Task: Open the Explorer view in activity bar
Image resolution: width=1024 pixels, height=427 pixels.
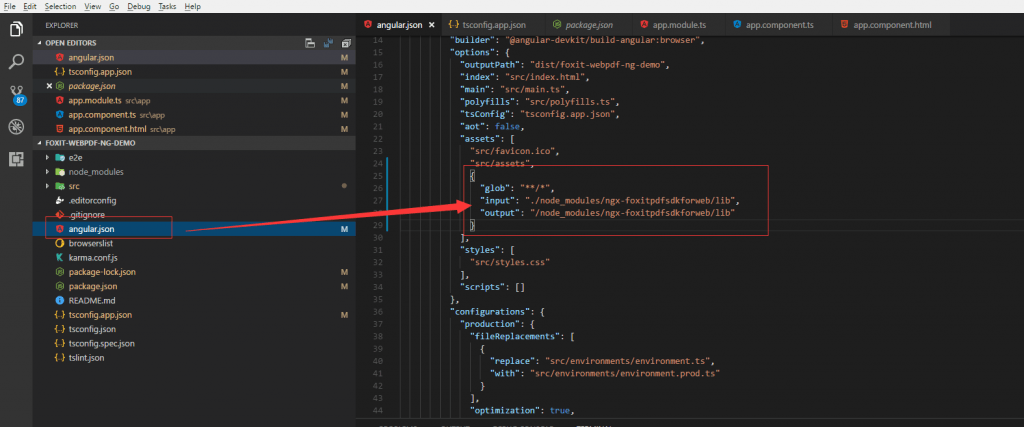Action: click(x=16, y=29)
